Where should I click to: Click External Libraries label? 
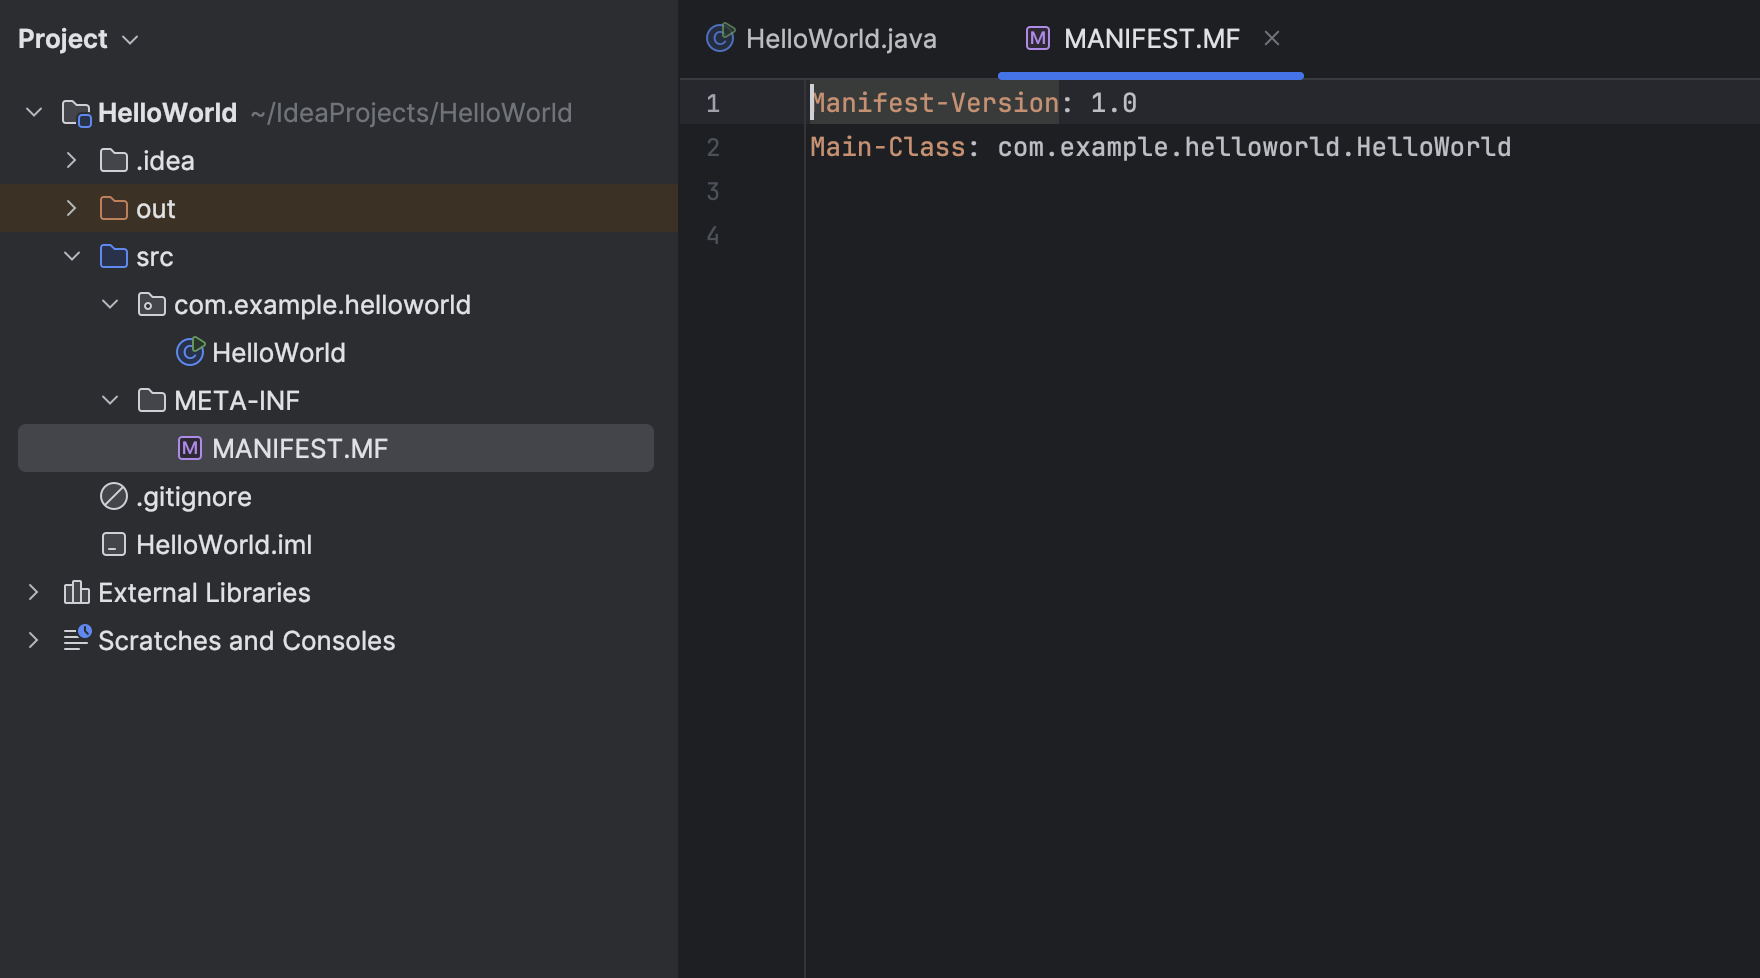coord(204,593)
